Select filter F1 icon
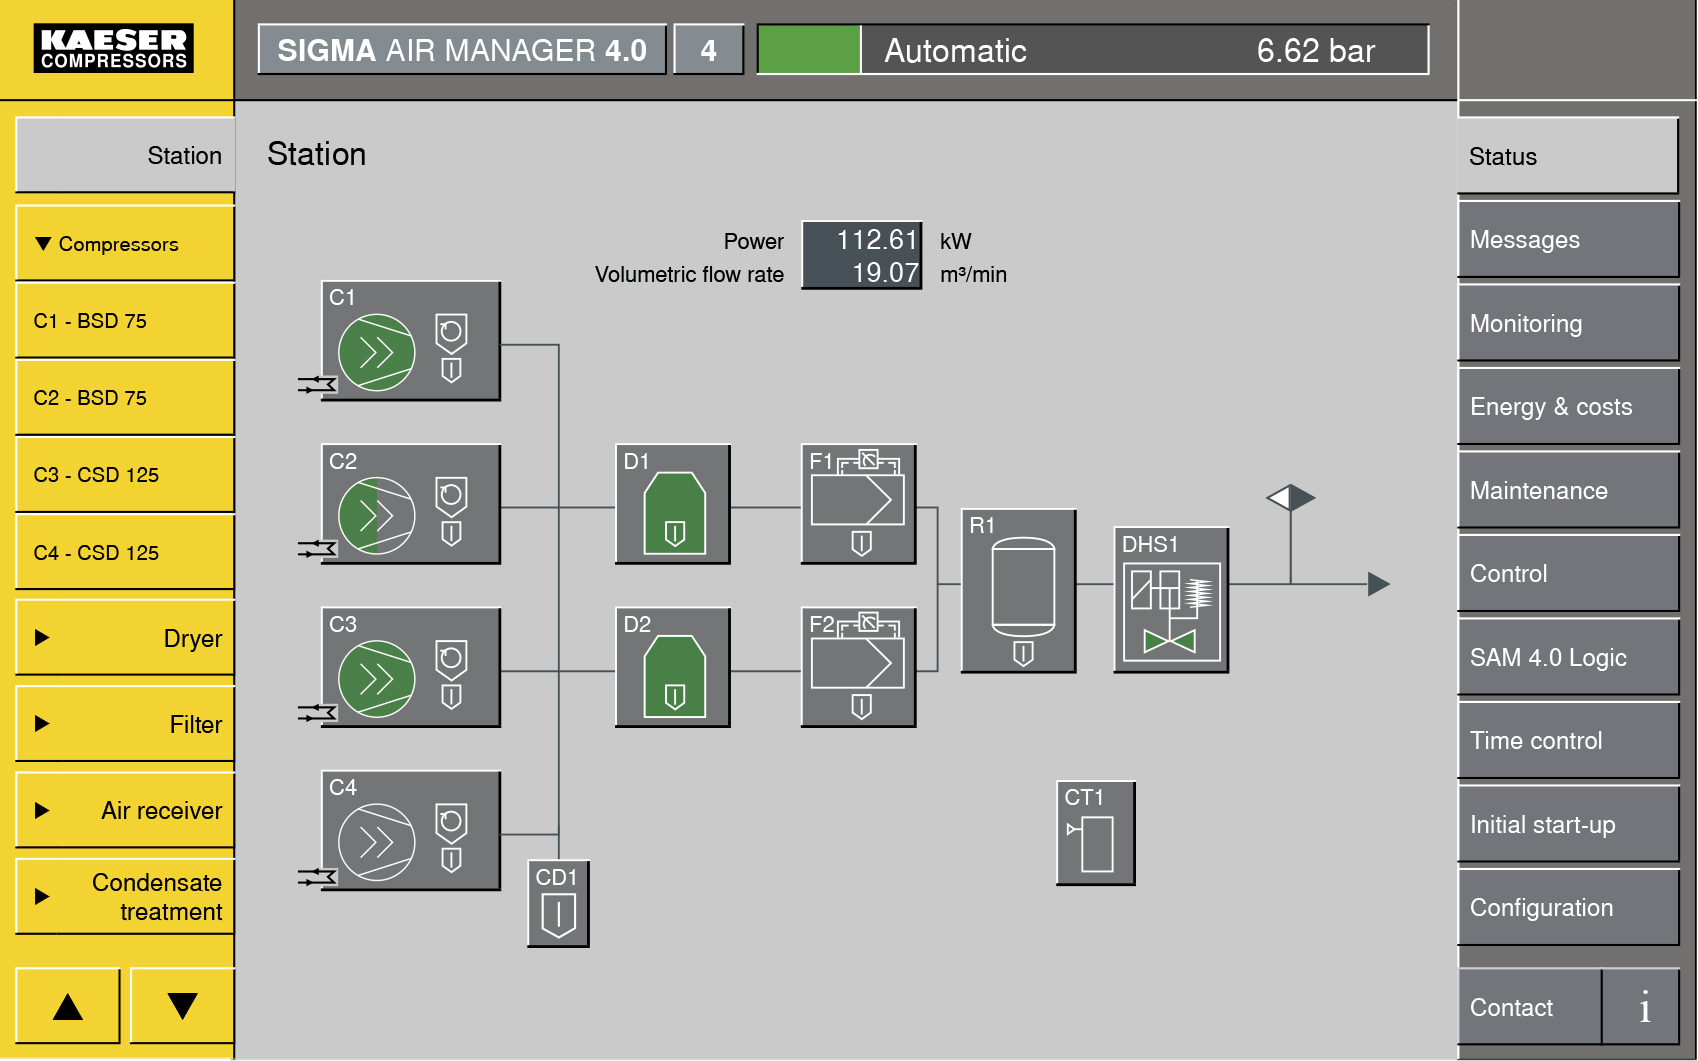This screenshot has height=1061, width=1698. (859, 504)
